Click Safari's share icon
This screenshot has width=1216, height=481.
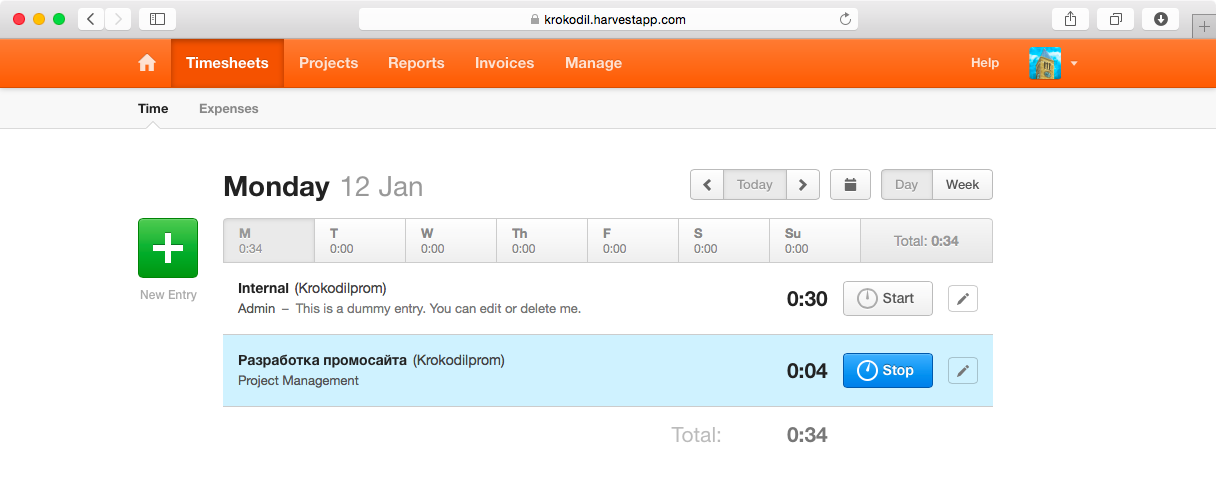point(1070,19)
